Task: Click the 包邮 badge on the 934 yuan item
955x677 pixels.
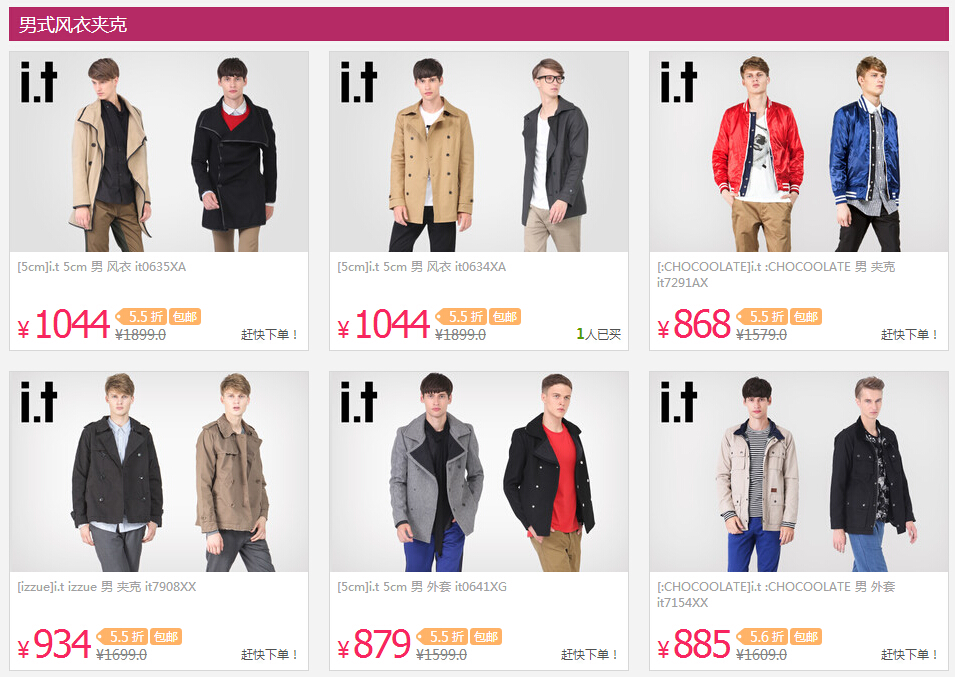Action: tap(166, 637)
